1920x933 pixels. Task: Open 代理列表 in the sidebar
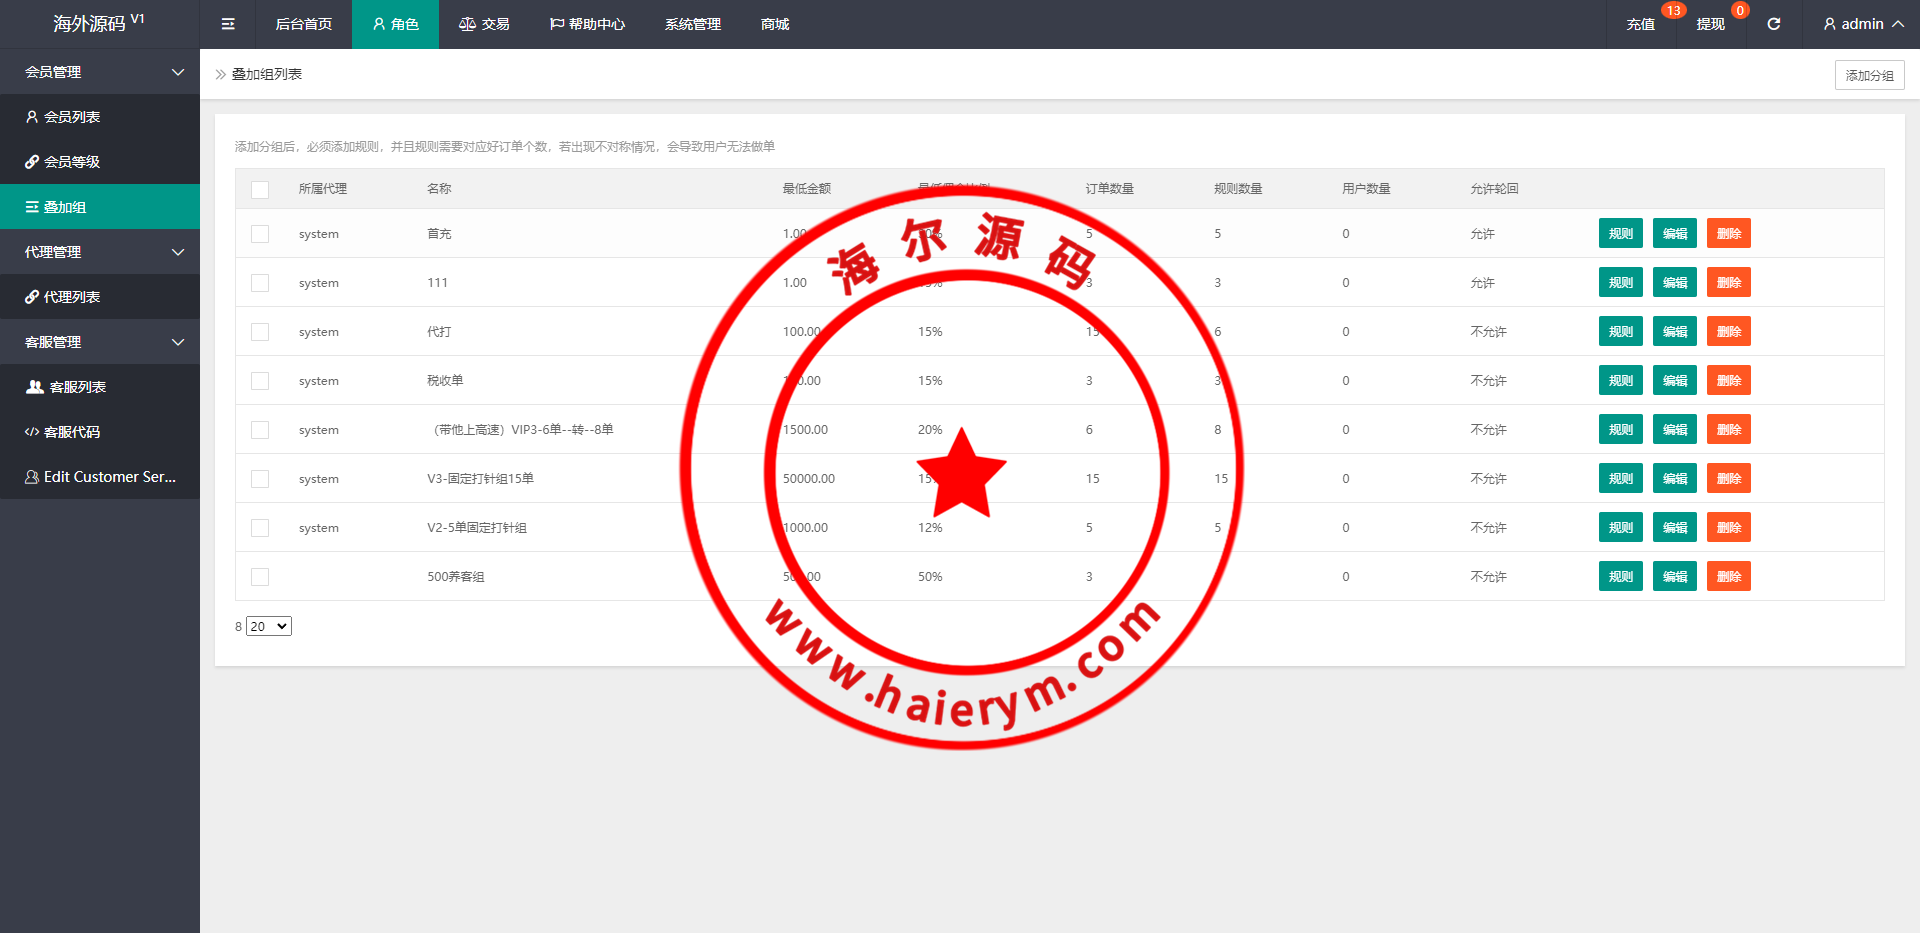pos(62,297)
